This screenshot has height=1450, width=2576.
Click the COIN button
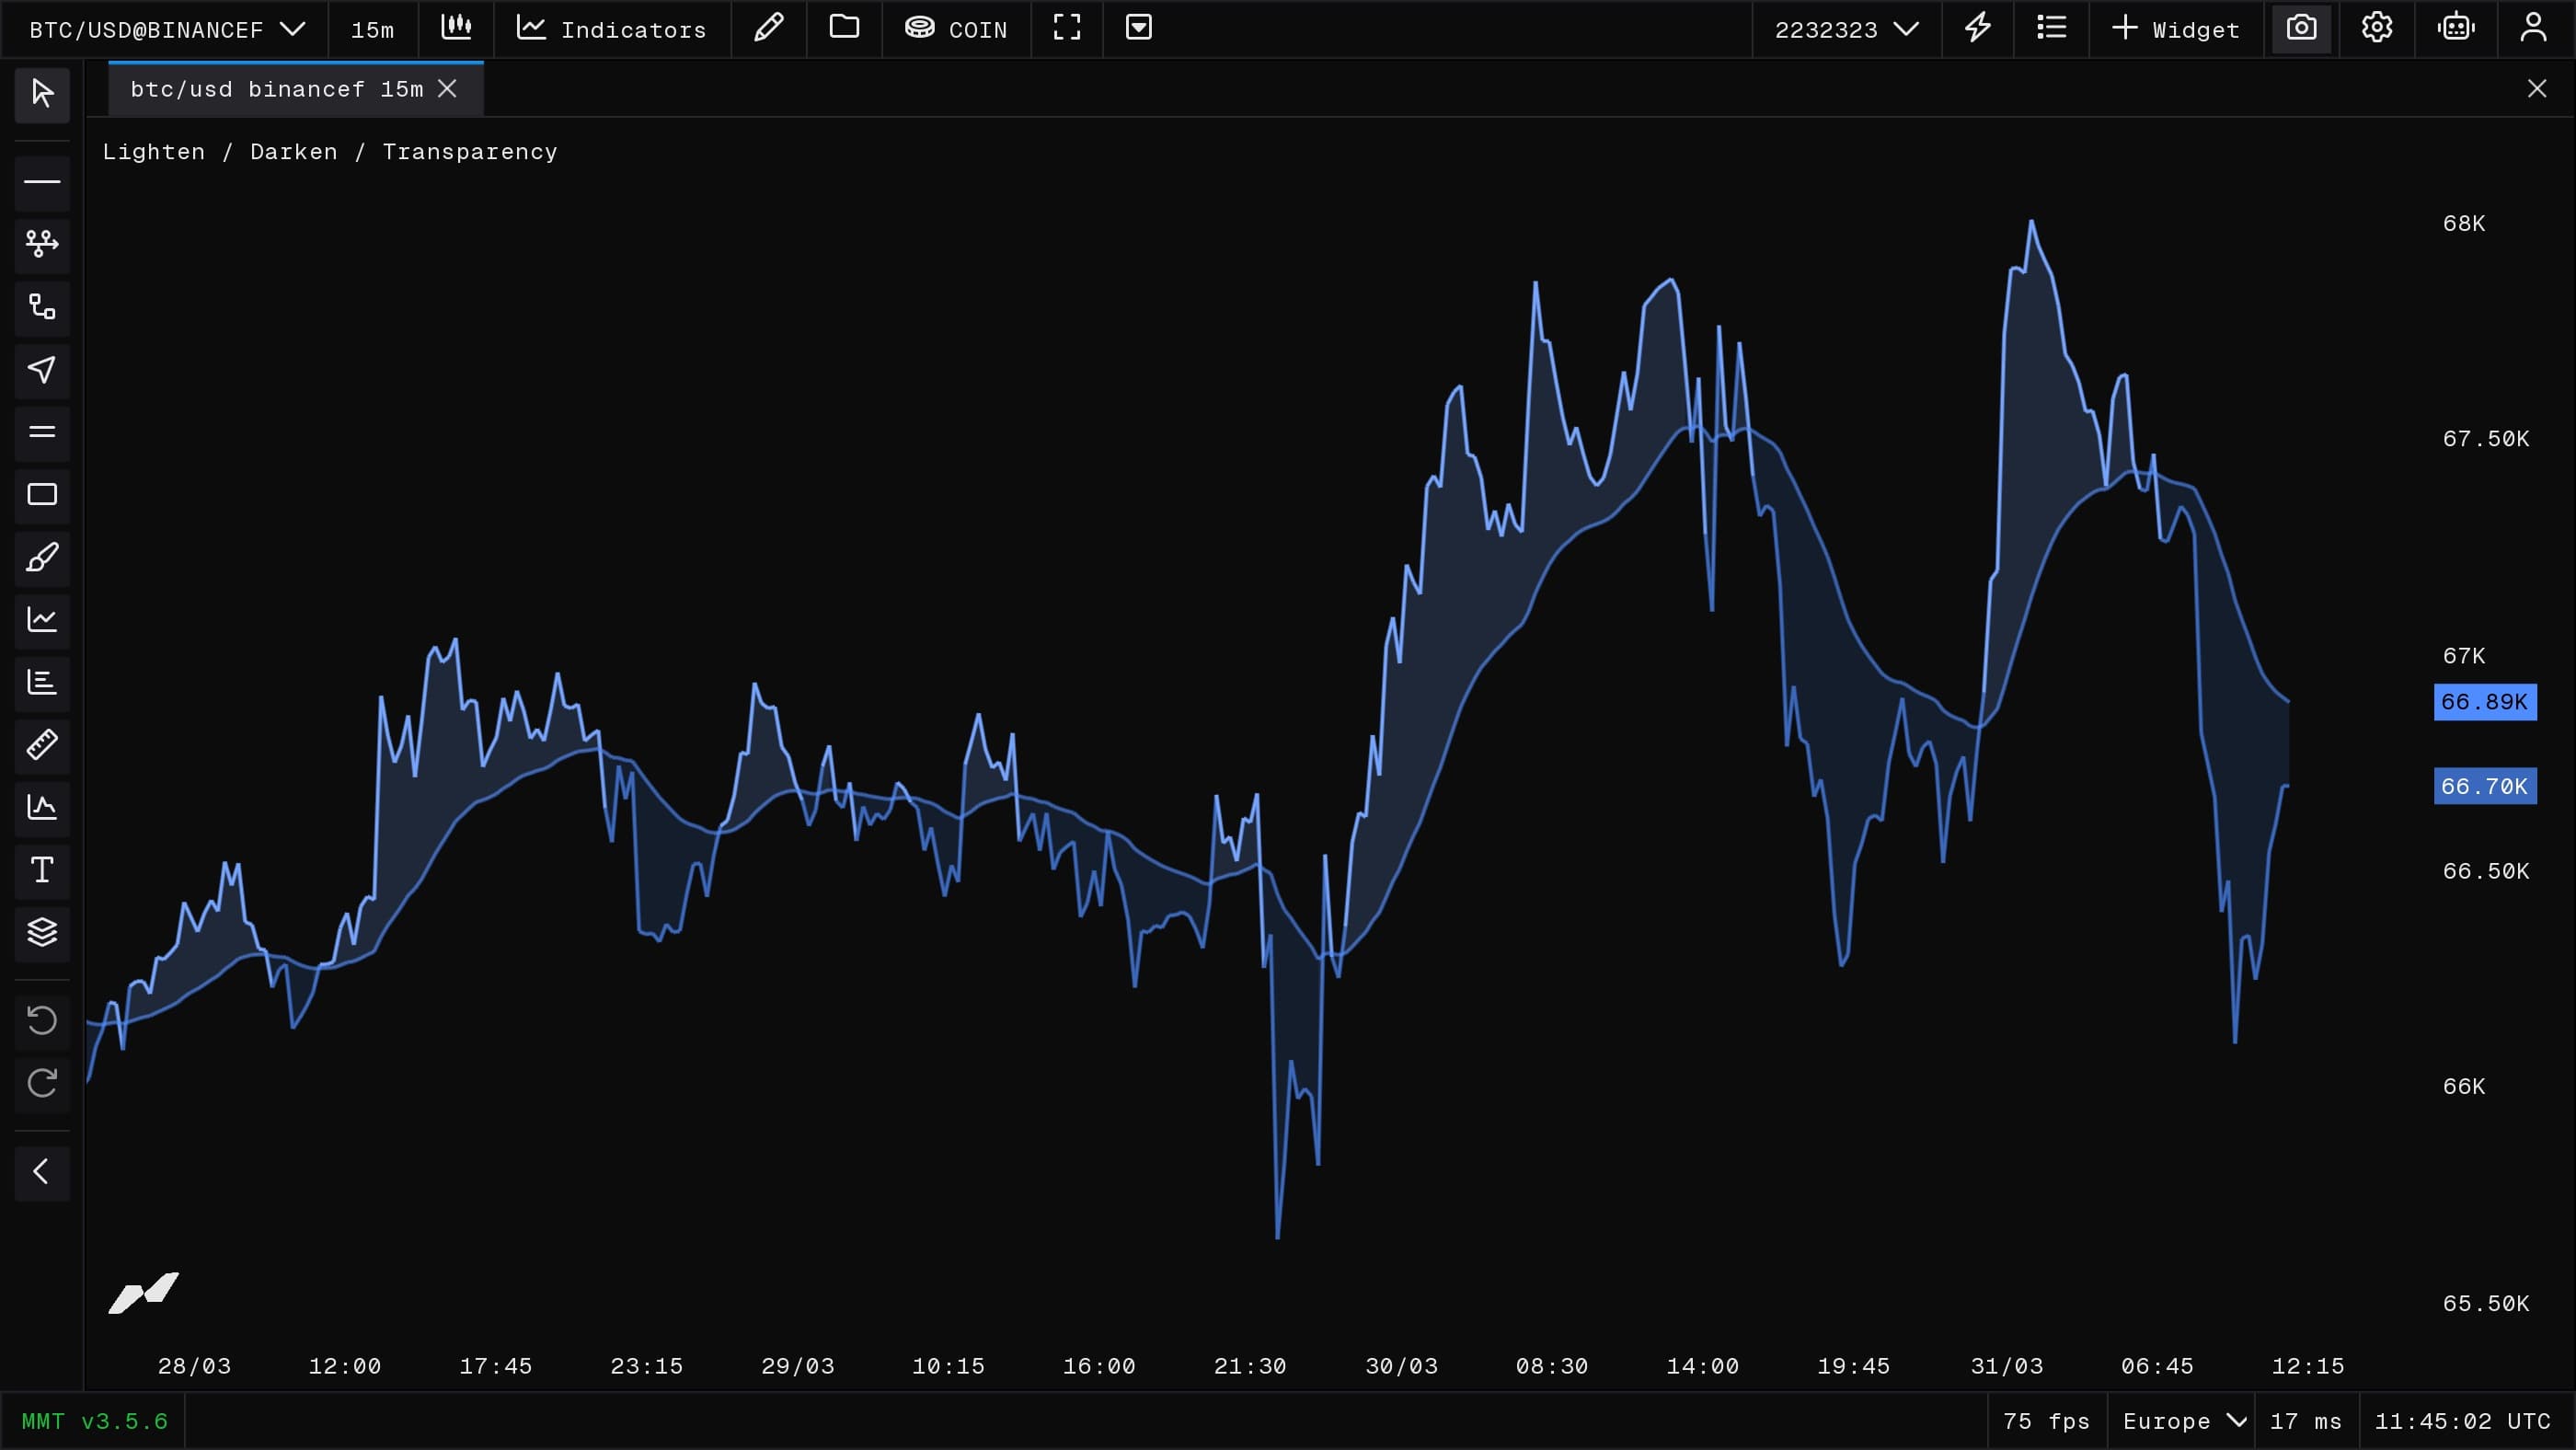pos(956,29)
